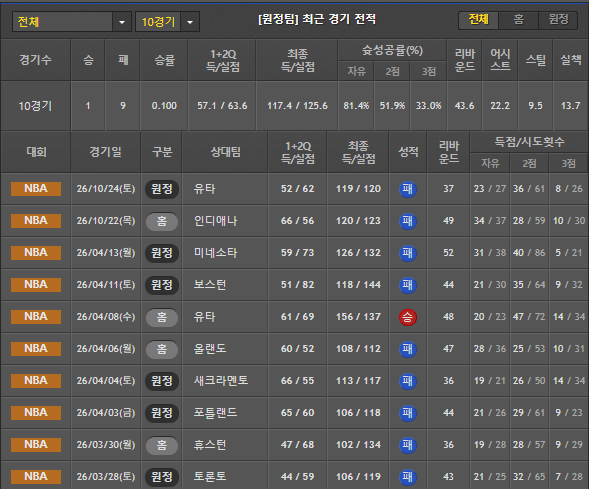Click the 패 result icon in 인디애나 row
Screen dimensions: 589x489
pyautogui.click(x=408, y=221)
